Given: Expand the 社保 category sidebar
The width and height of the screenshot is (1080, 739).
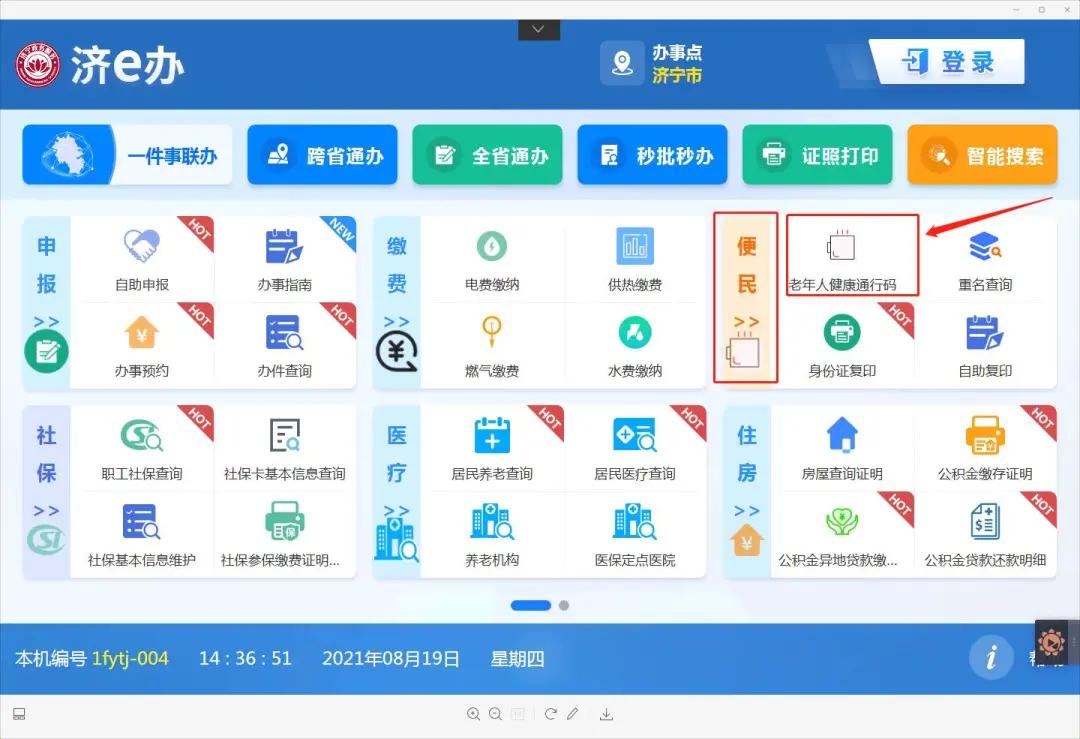Looking at the screenshot, I should click(46, 492).
